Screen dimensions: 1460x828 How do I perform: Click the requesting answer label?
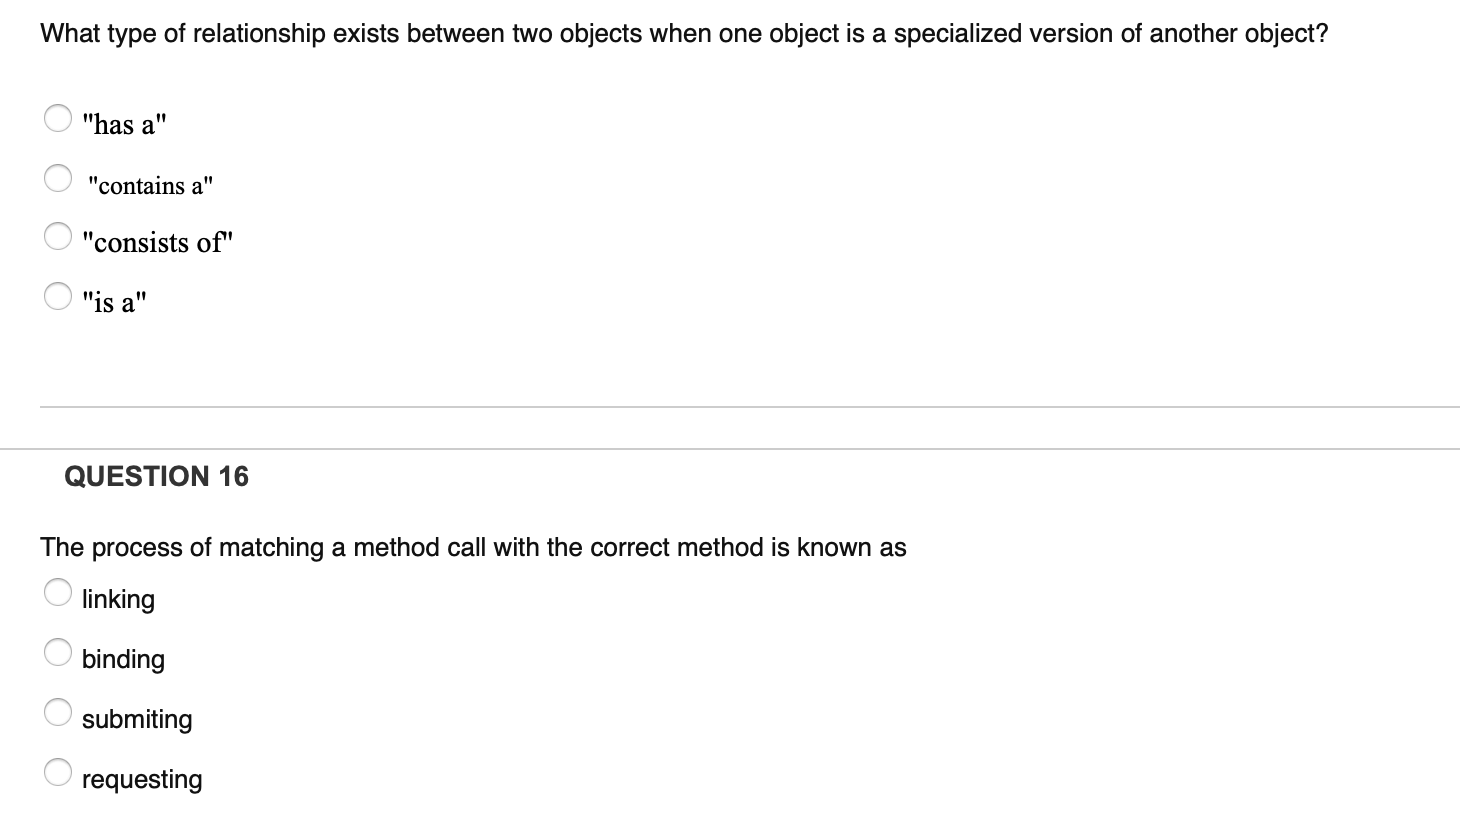tap(142, 779)
